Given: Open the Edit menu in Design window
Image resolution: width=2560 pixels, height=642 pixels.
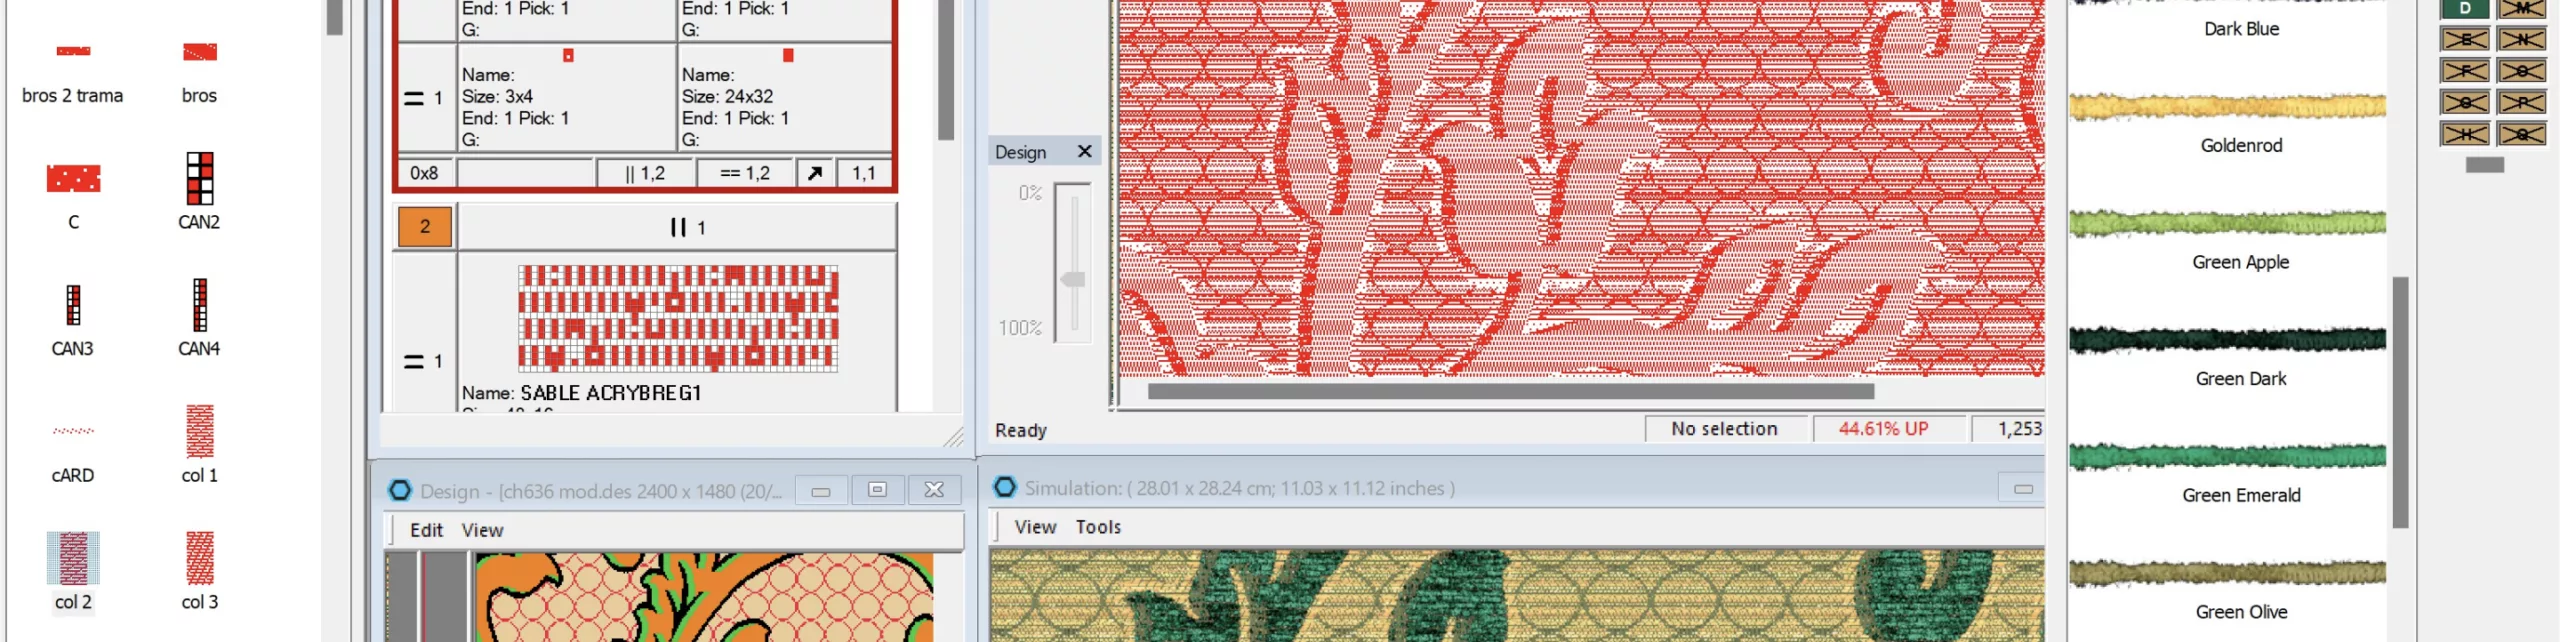Looking at the screenshot, I should [x=426, y=530].
